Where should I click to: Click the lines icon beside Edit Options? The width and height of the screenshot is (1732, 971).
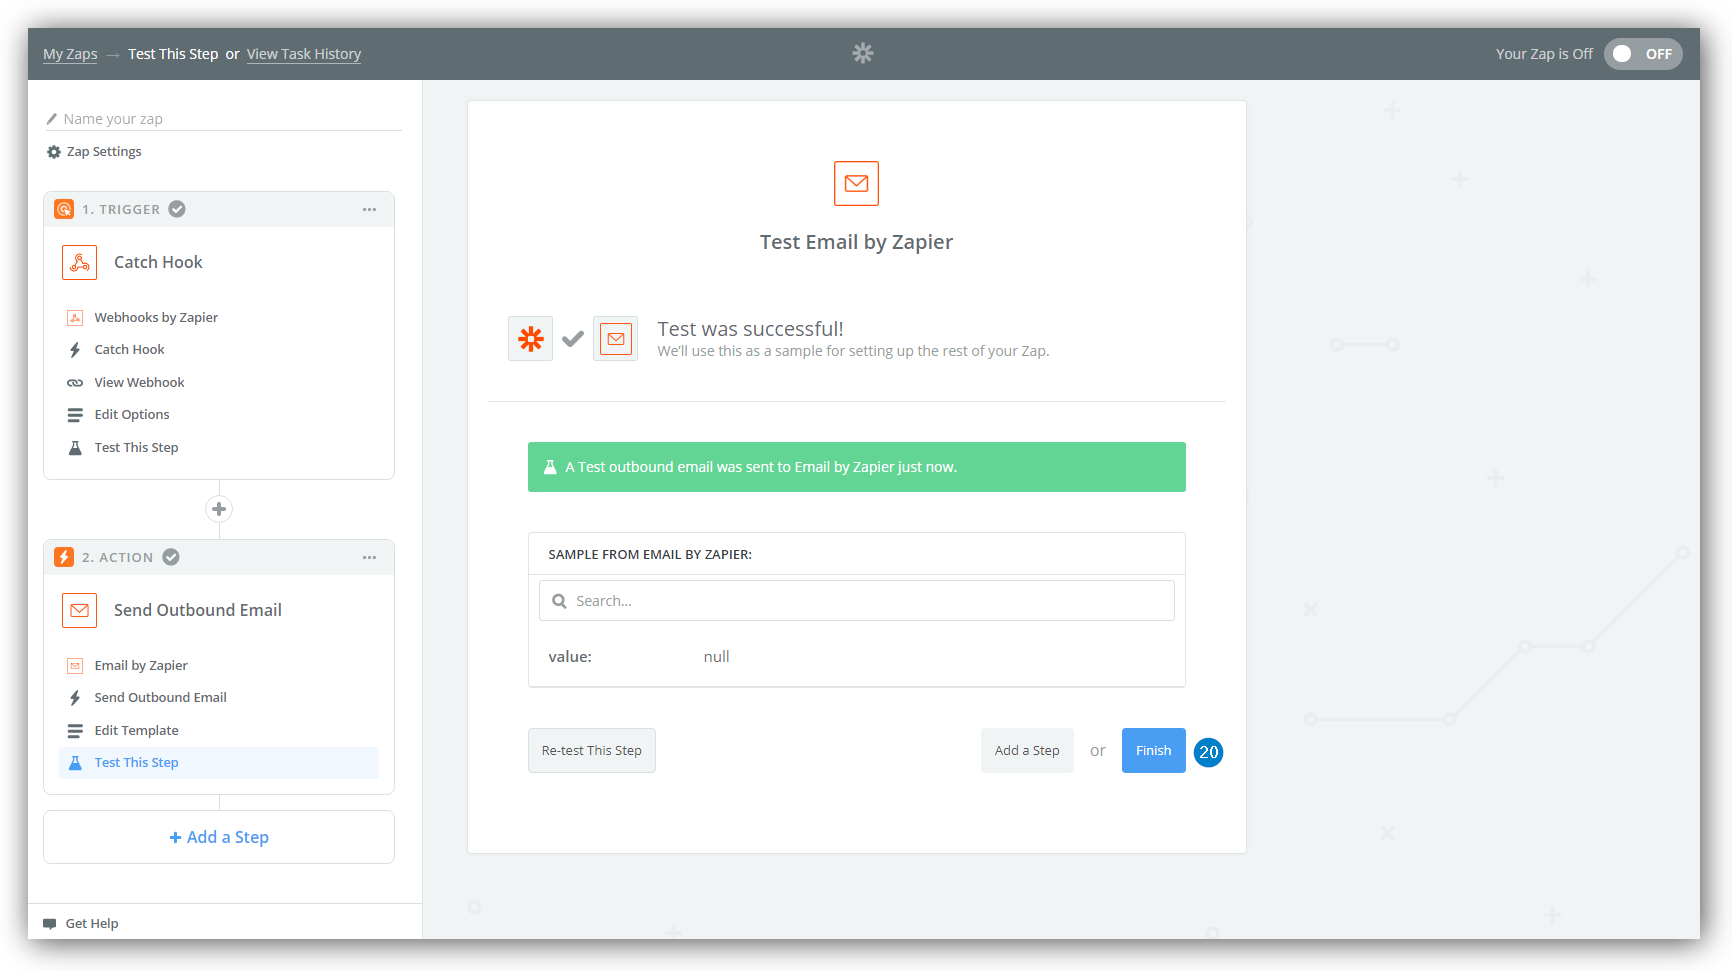pos(75,415)
